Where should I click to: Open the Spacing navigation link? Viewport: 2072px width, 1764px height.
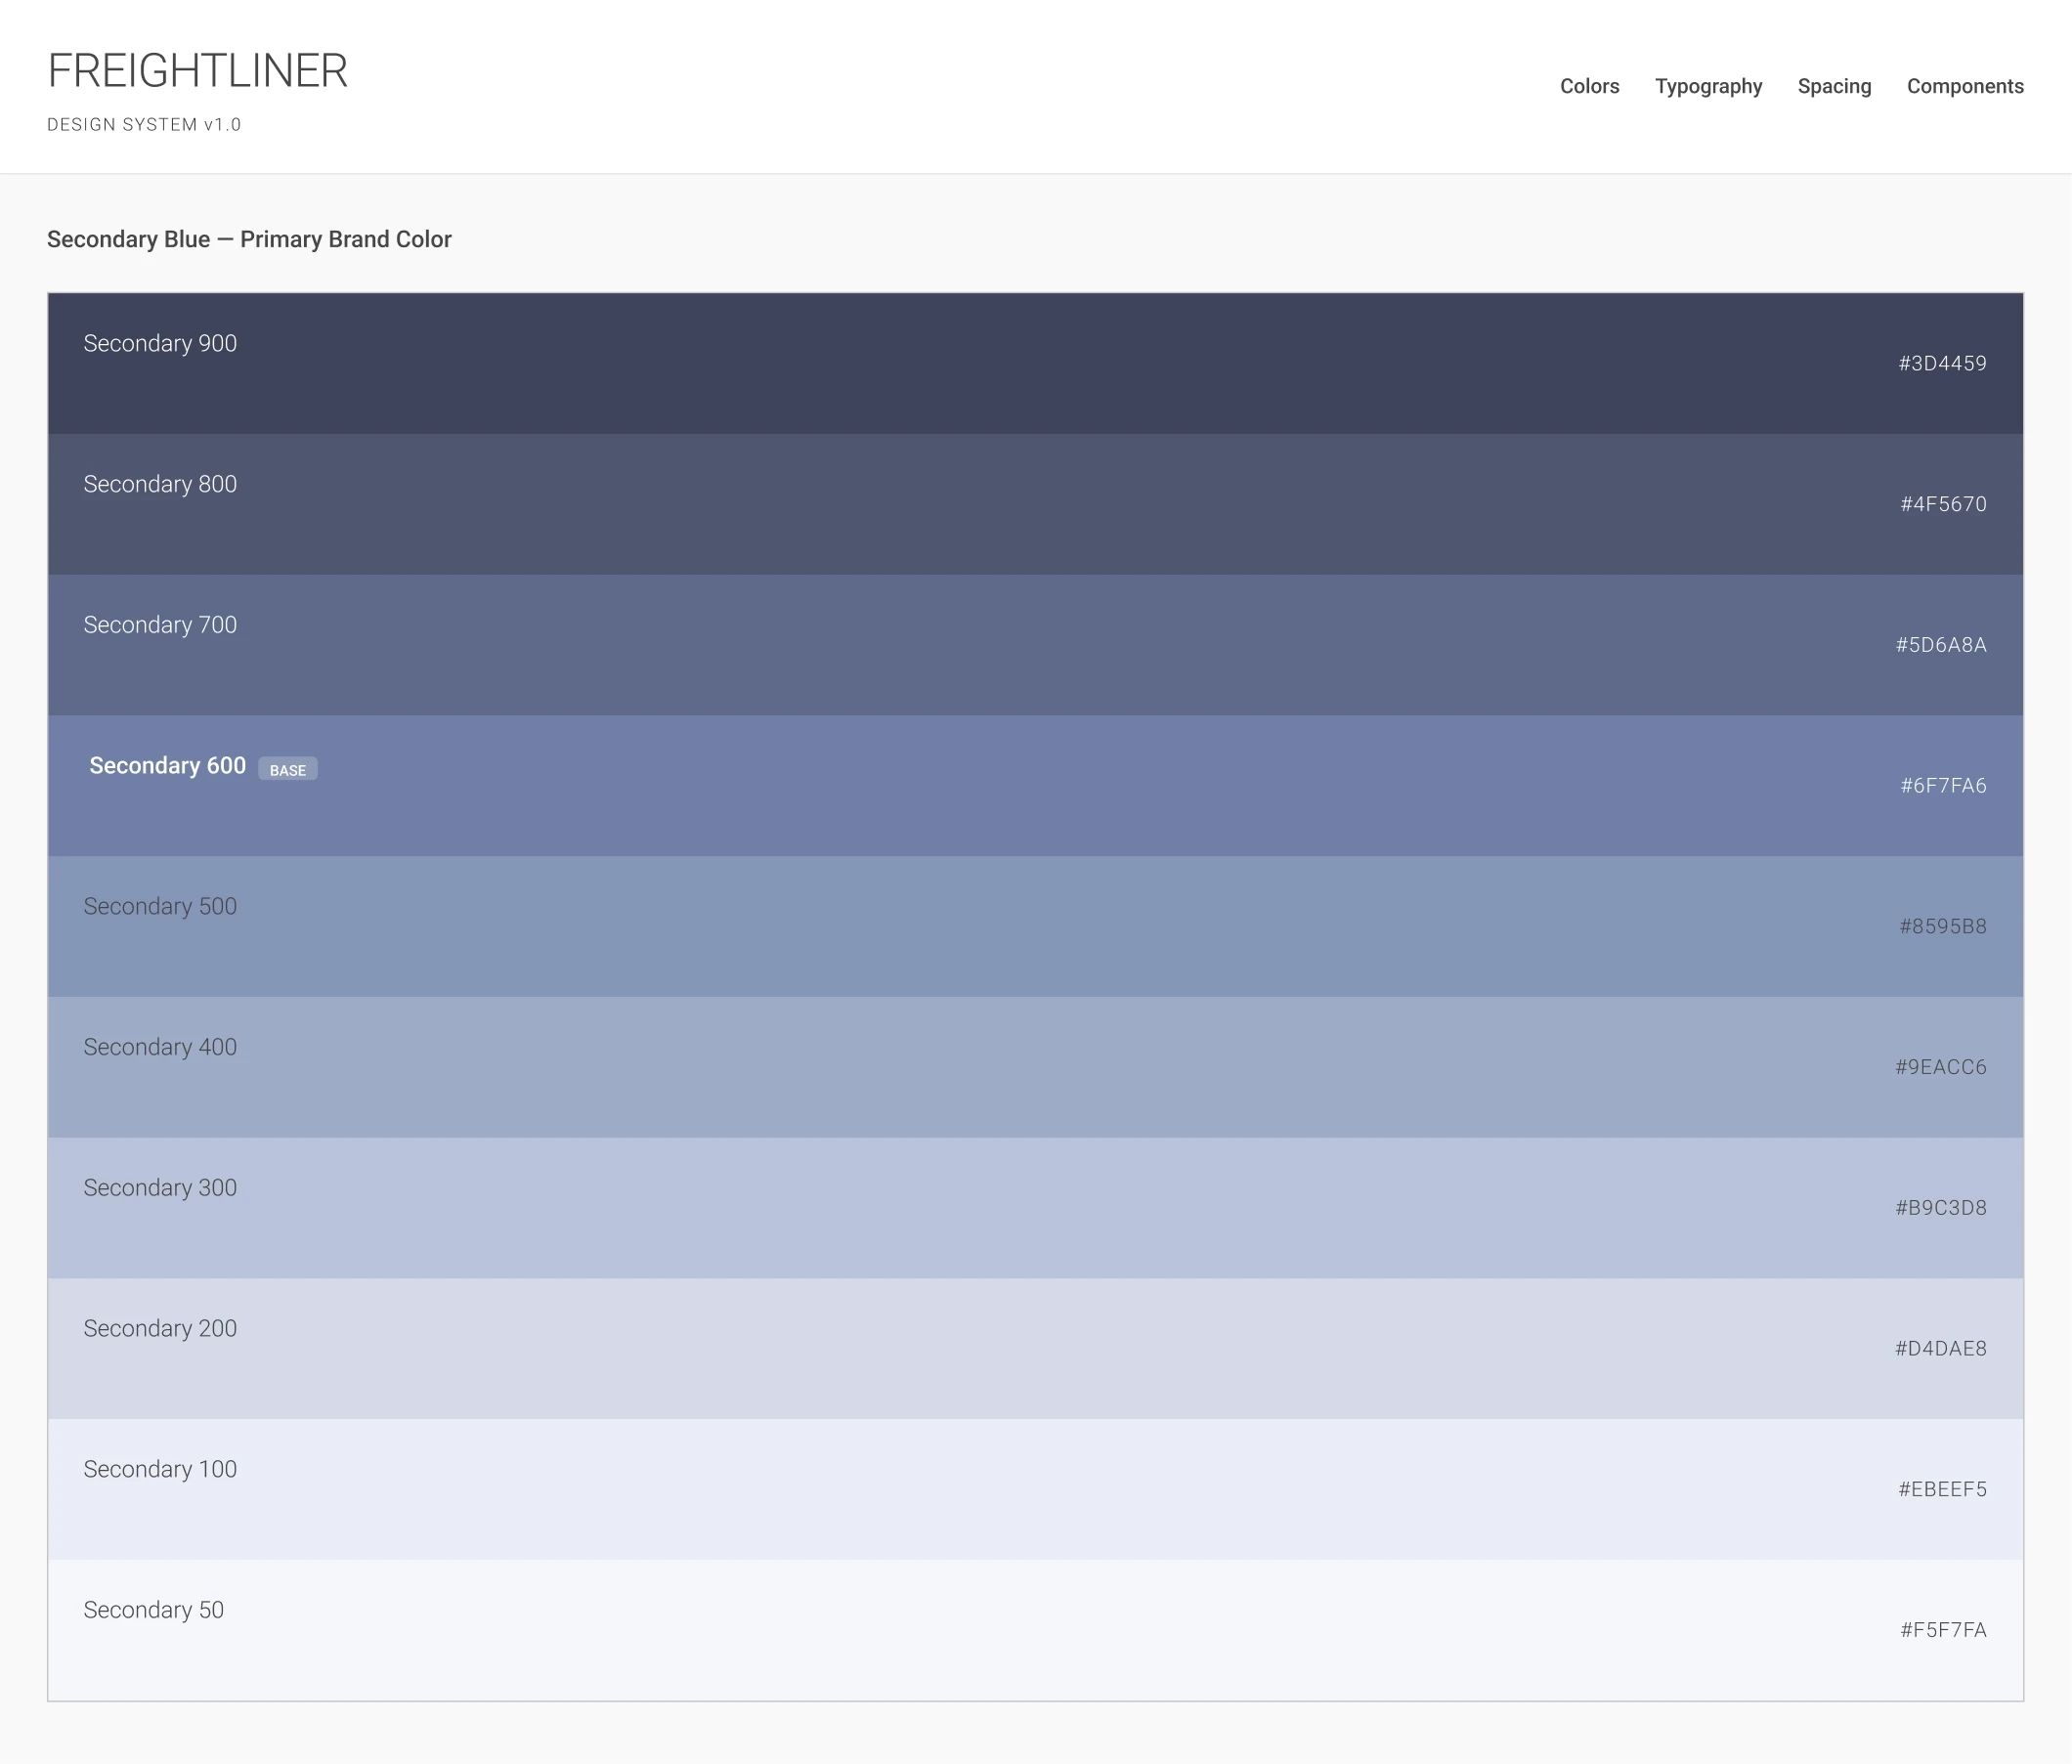click(1834, 86)
